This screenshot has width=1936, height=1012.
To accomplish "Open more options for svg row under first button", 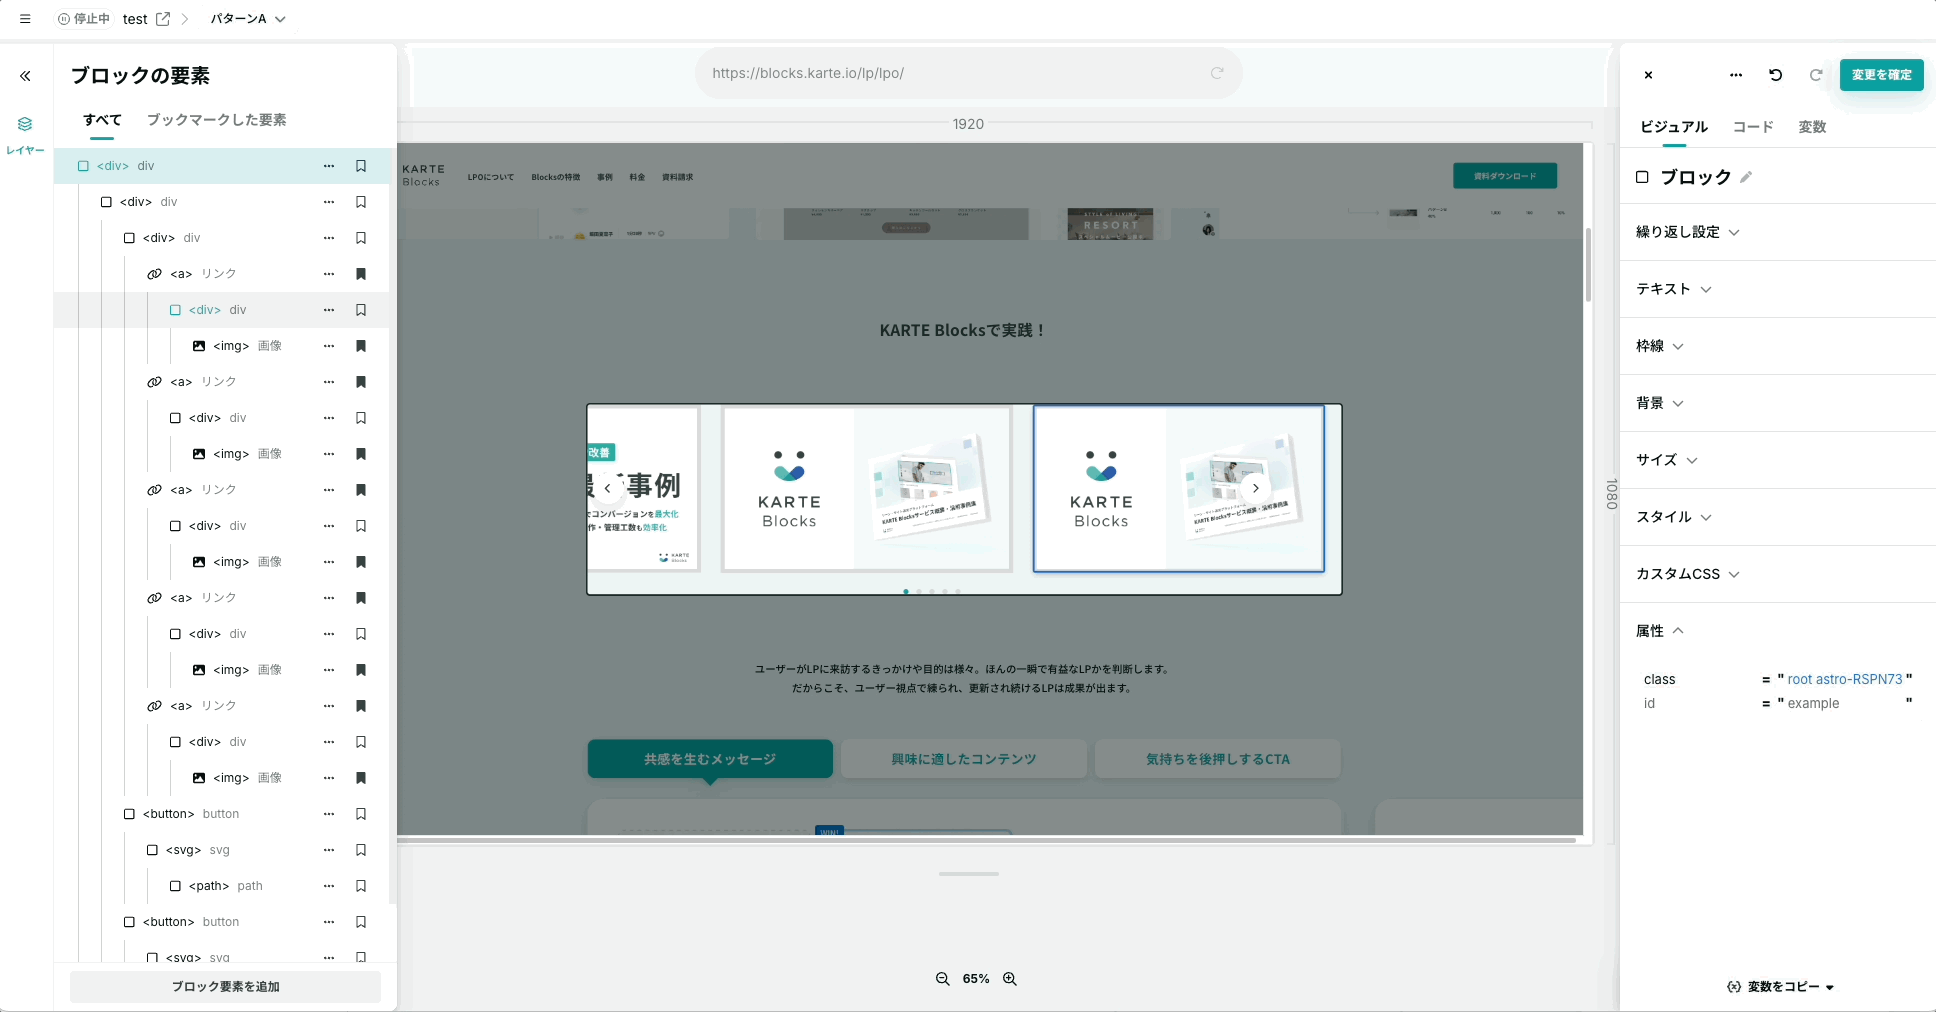I will (x=329, y=850).
